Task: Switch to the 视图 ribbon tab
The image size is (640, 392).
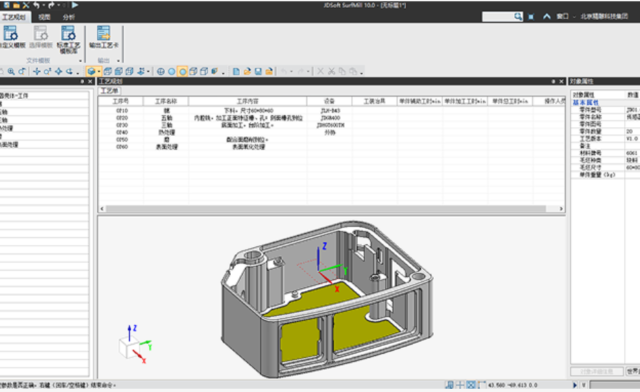Action: tap(44, 17)
